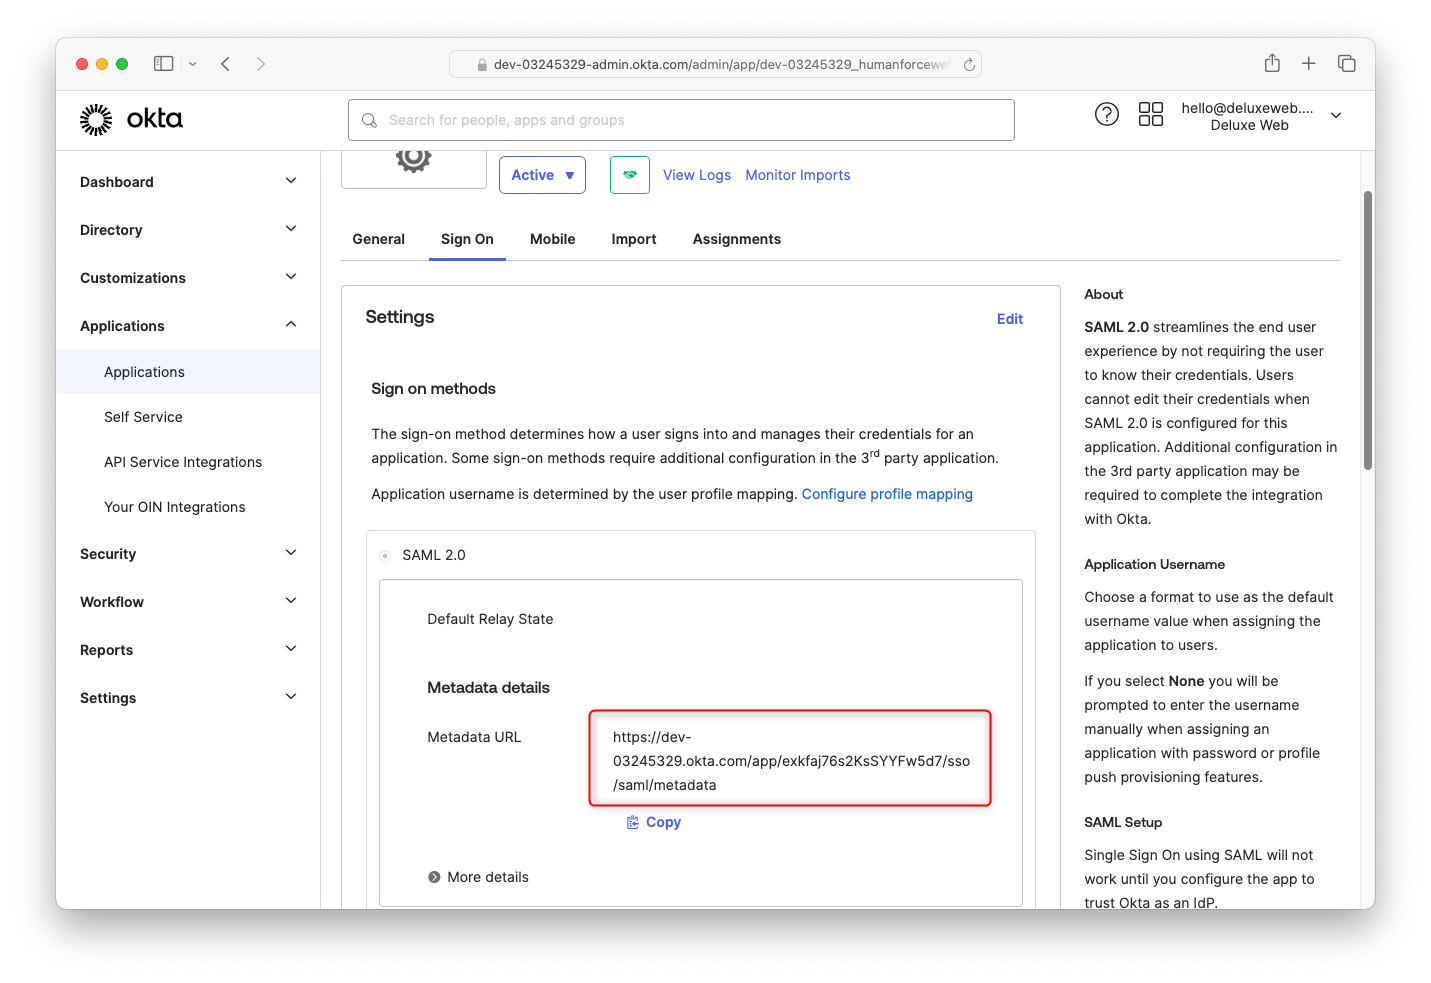
Task: Click Edit in the Settings panel
Action: tap(1010, 319)
